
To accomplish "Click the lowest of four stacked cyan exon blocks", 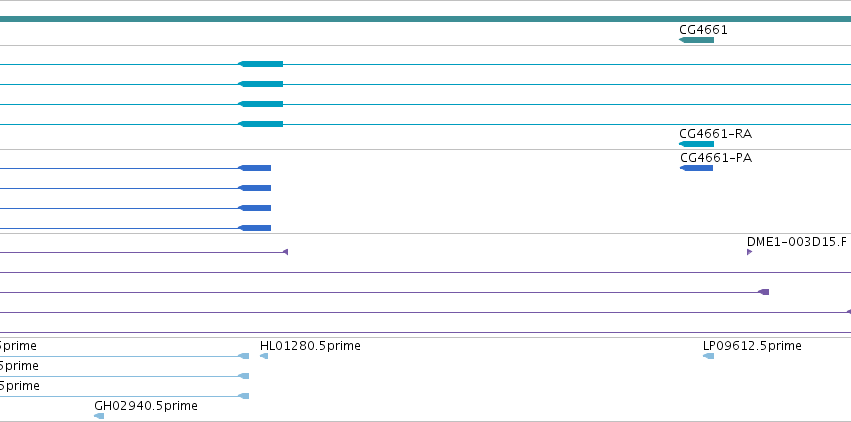I will click(x=261, y=124).
